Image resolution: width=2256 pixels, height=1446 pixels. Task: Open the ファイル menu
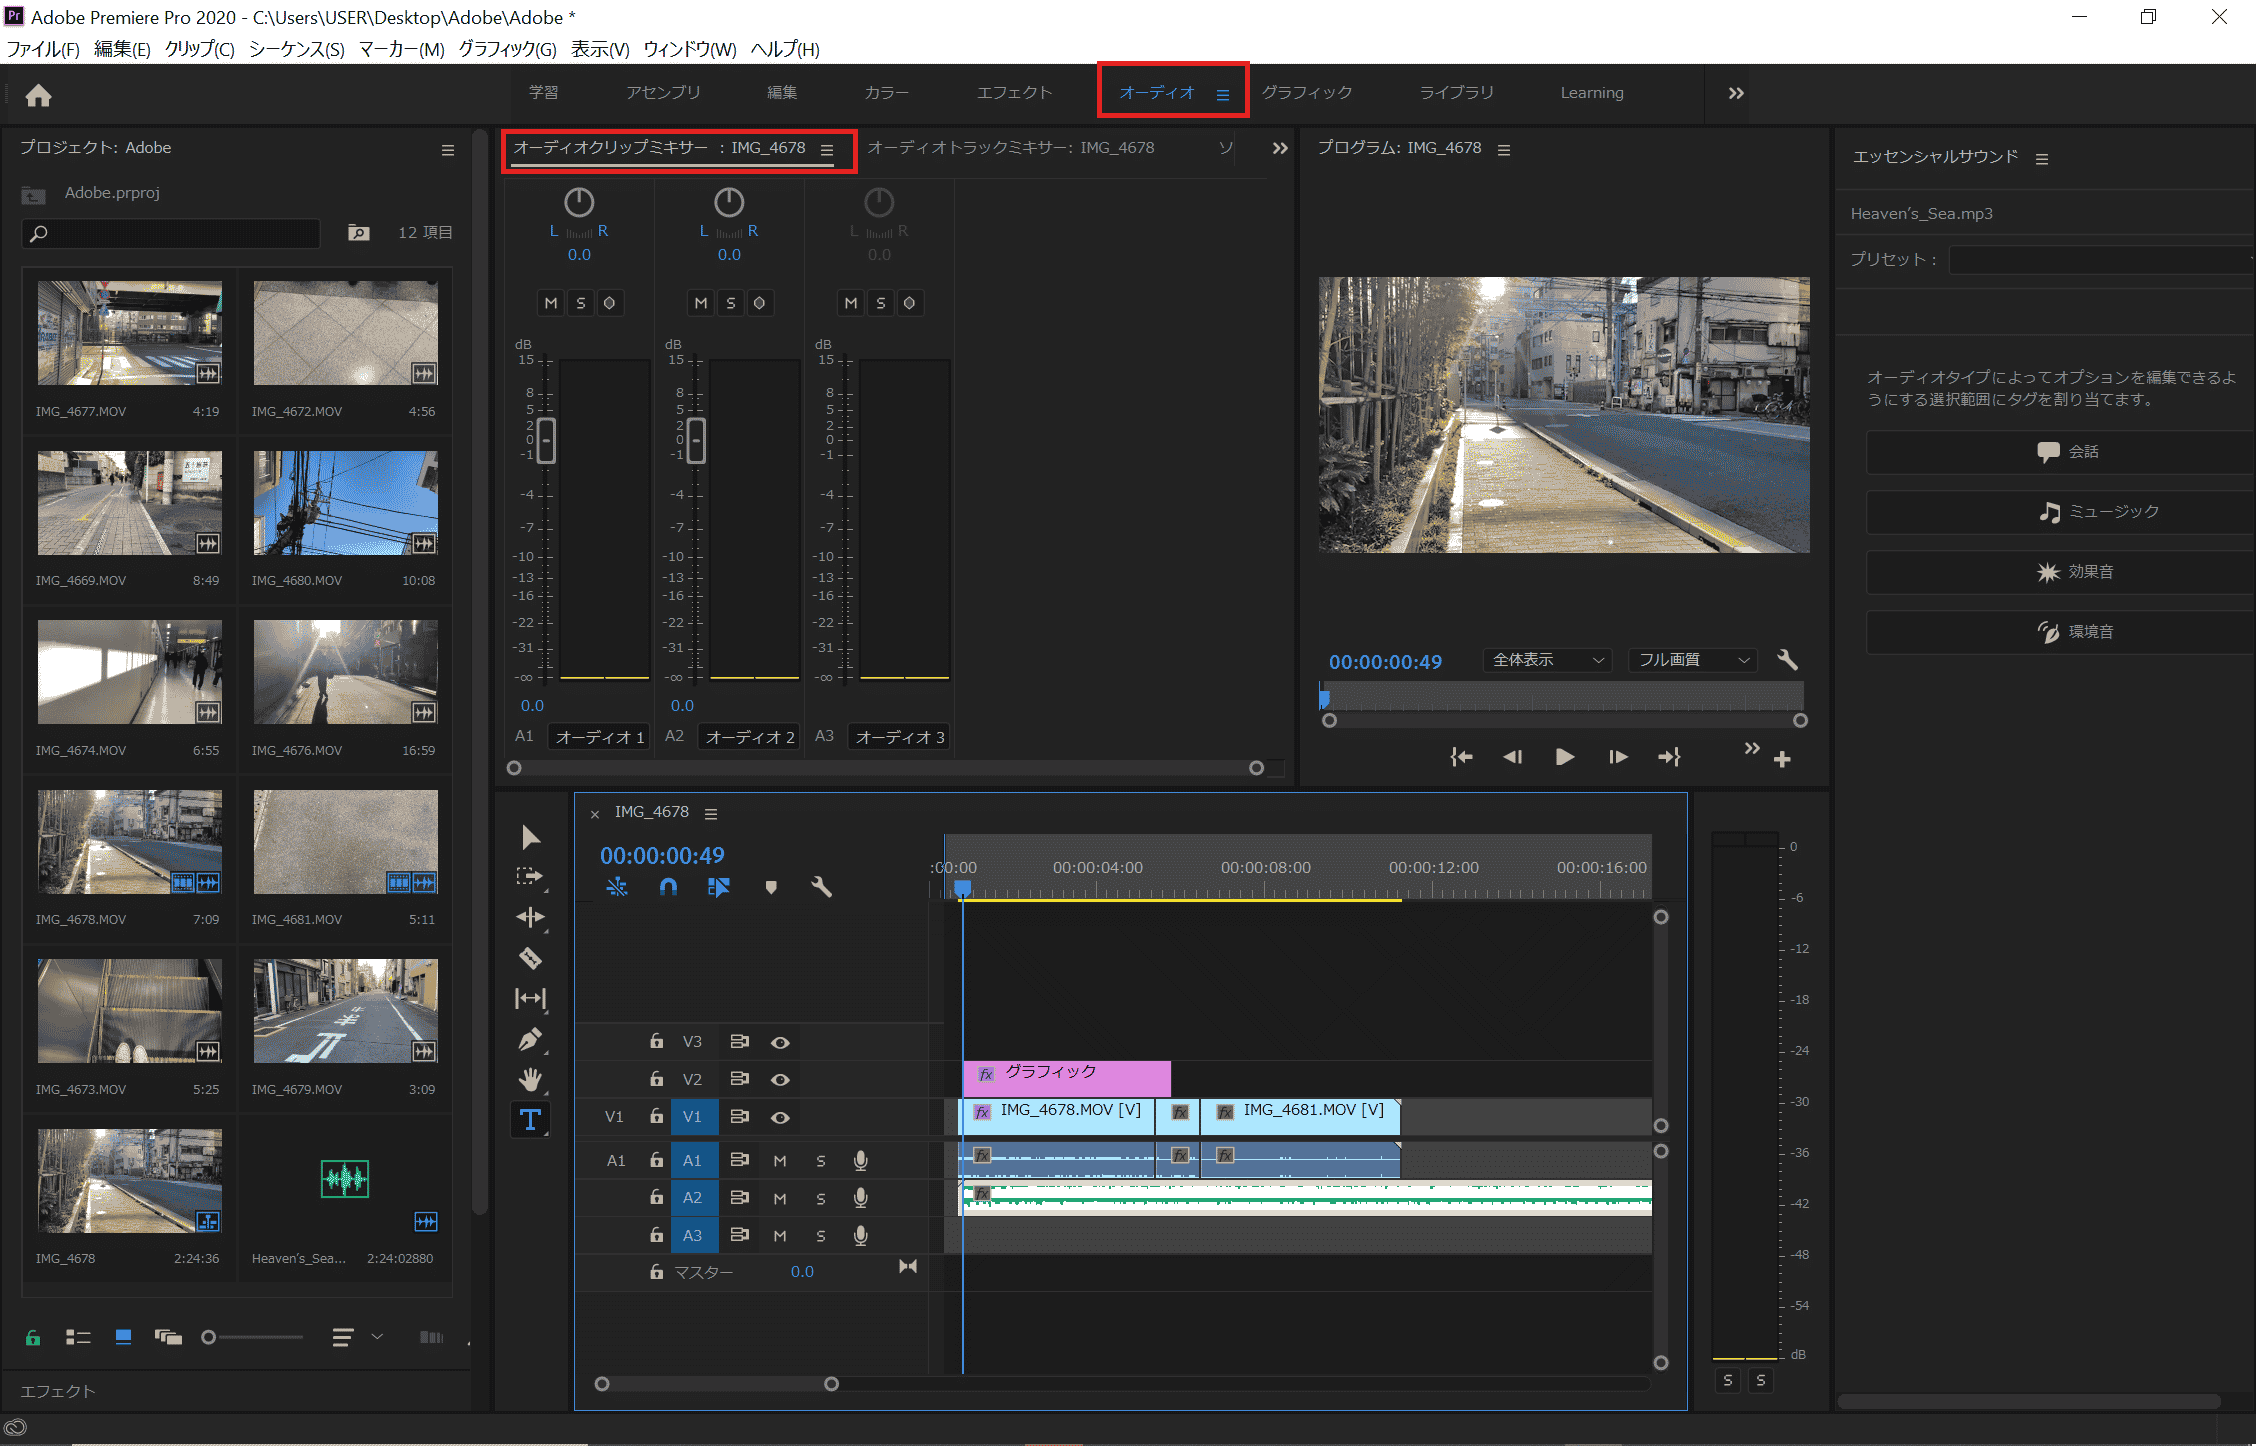43,49
